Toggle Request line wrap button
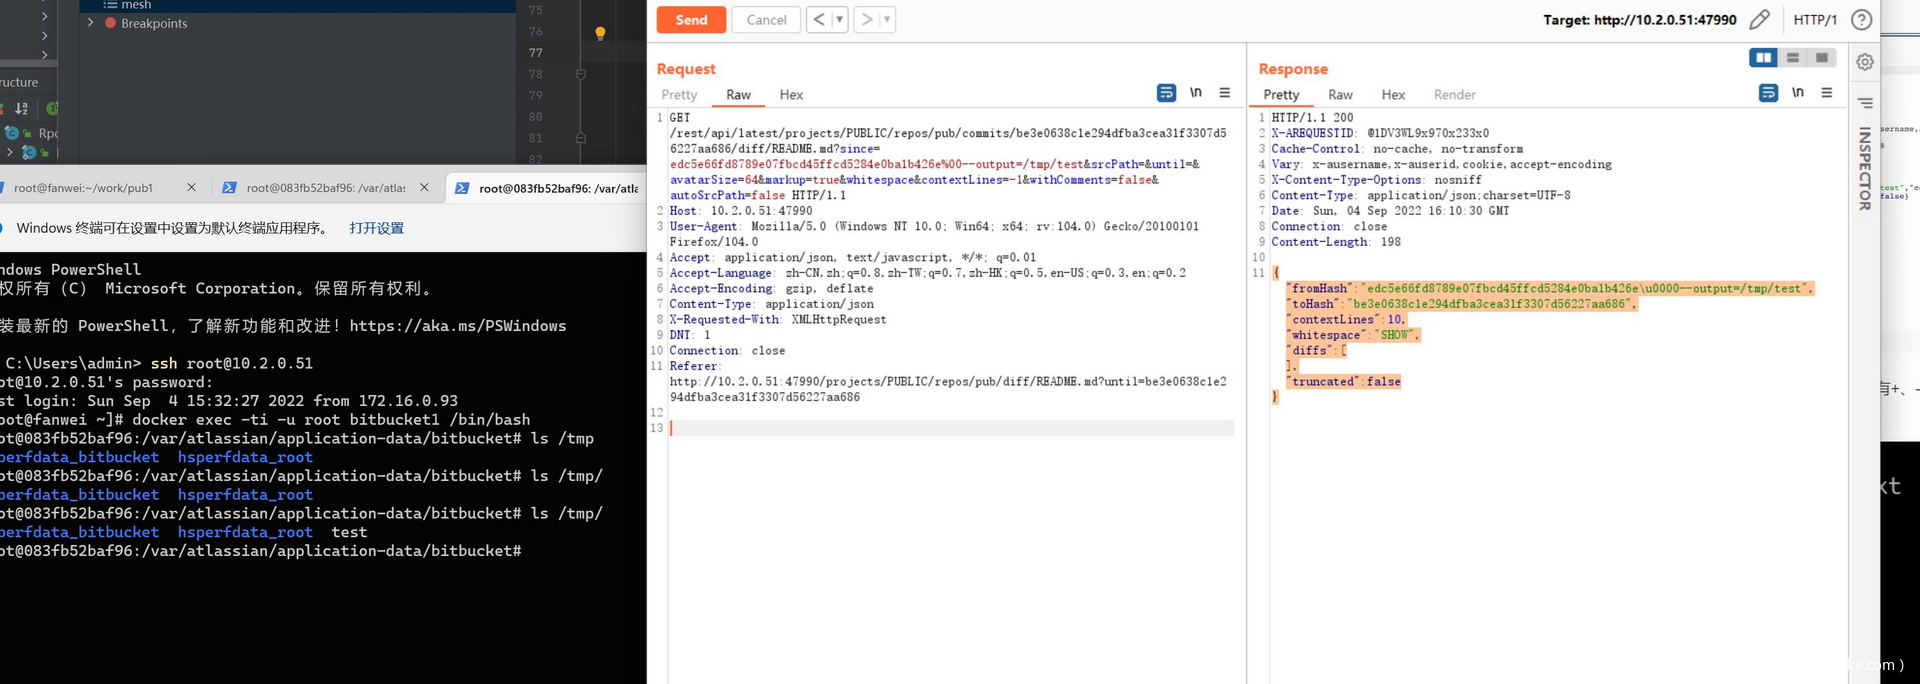1920x684 pixels. pyautogui.click(x=1166, y=93)
